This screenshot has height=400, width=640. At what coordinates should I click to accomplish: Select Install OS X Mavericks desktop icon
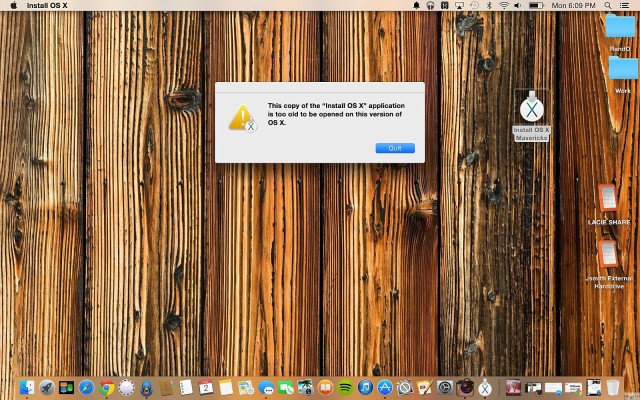click(x=531, y=108)
